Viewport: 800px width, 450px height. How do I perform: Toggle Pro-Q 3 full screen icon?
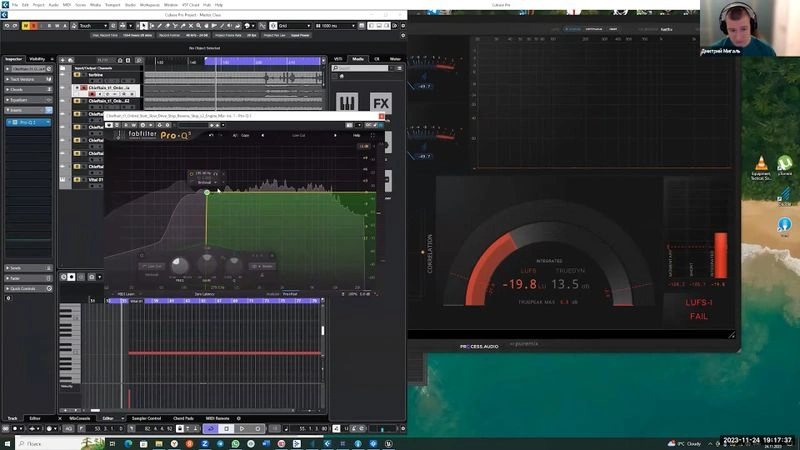[372, 135]
